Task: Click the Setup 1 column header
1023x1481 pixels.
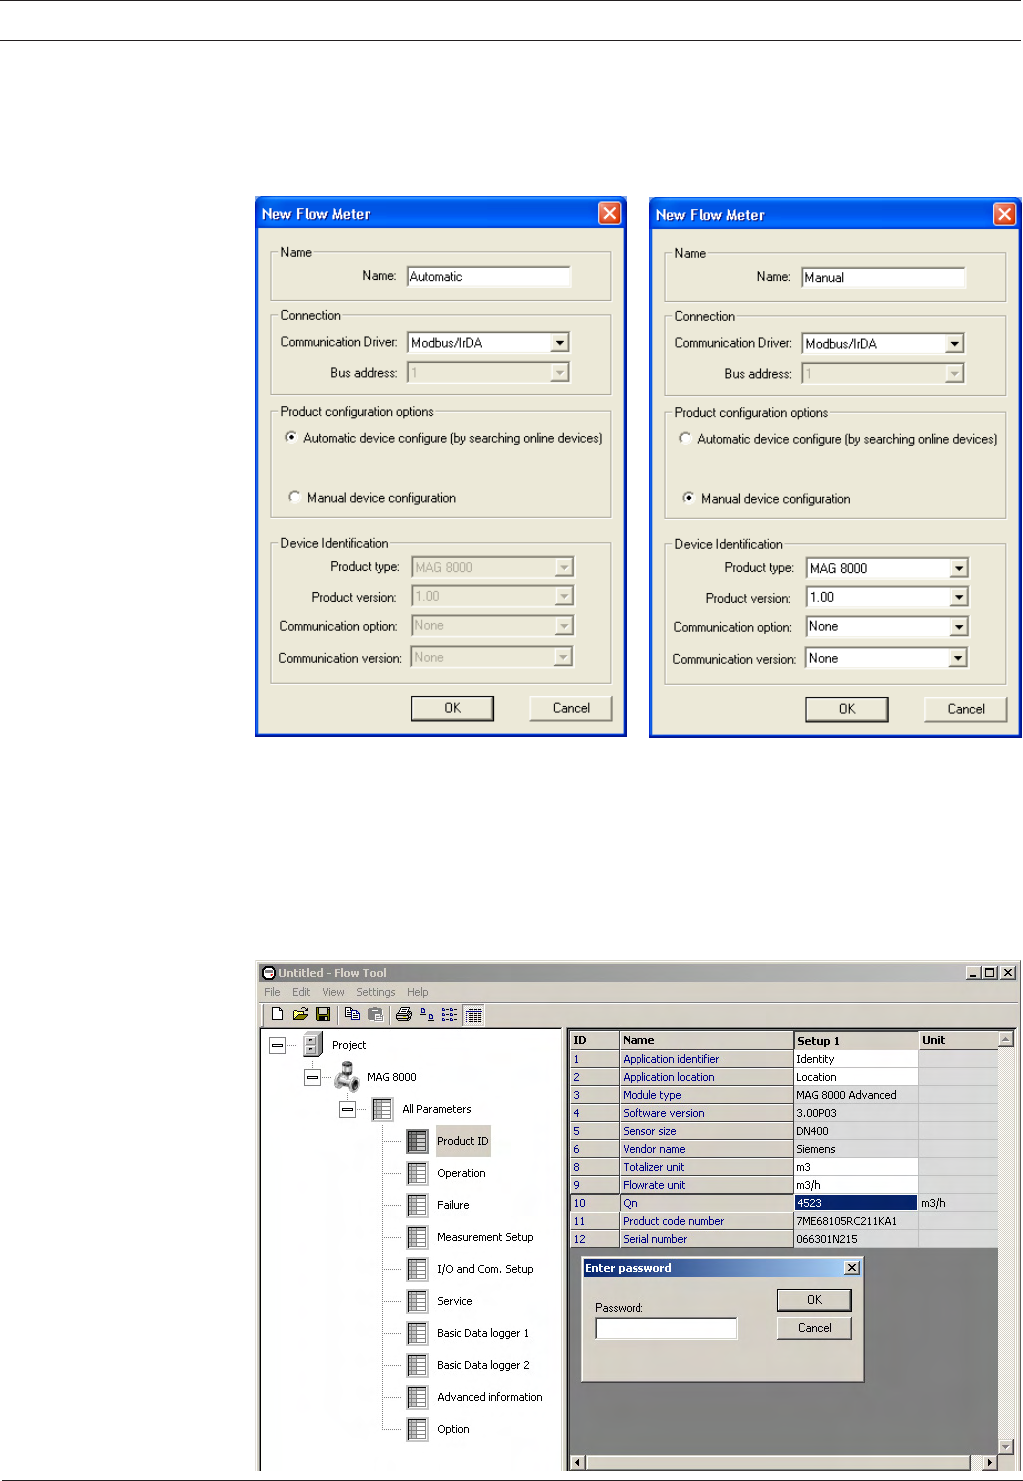Action: coord(856,1040)
